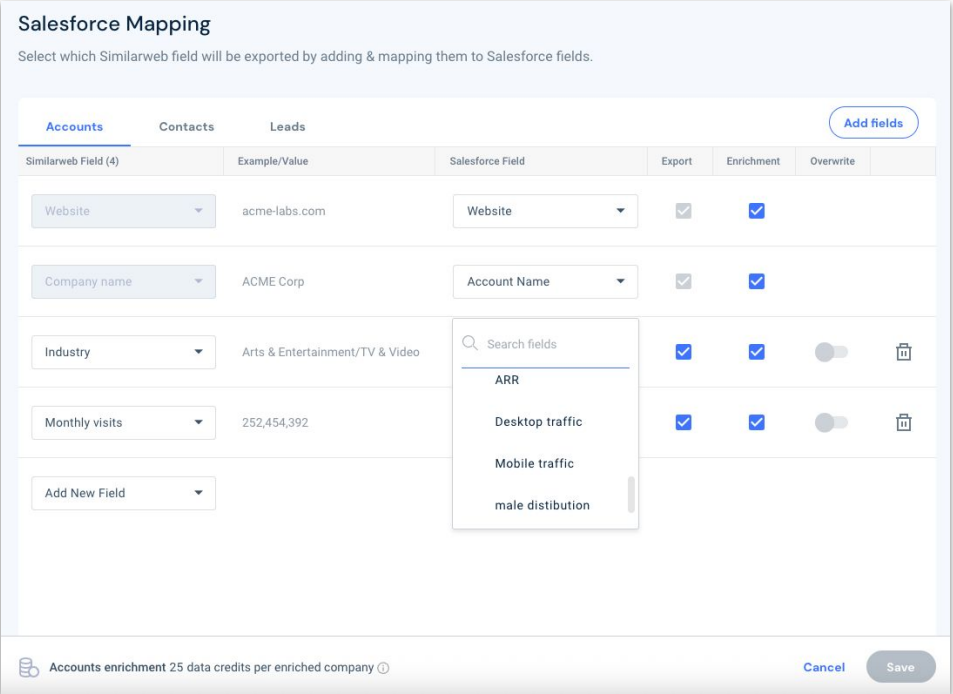Click the Save button

tap(900, 667)
